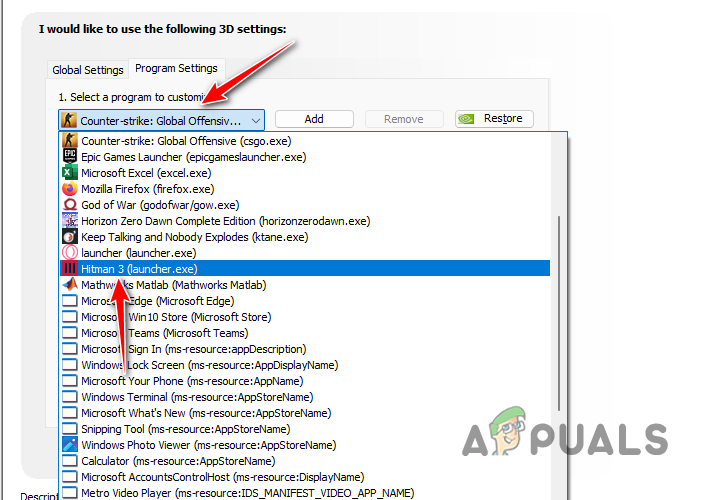Click the Add button

click(x=314, y=119)
